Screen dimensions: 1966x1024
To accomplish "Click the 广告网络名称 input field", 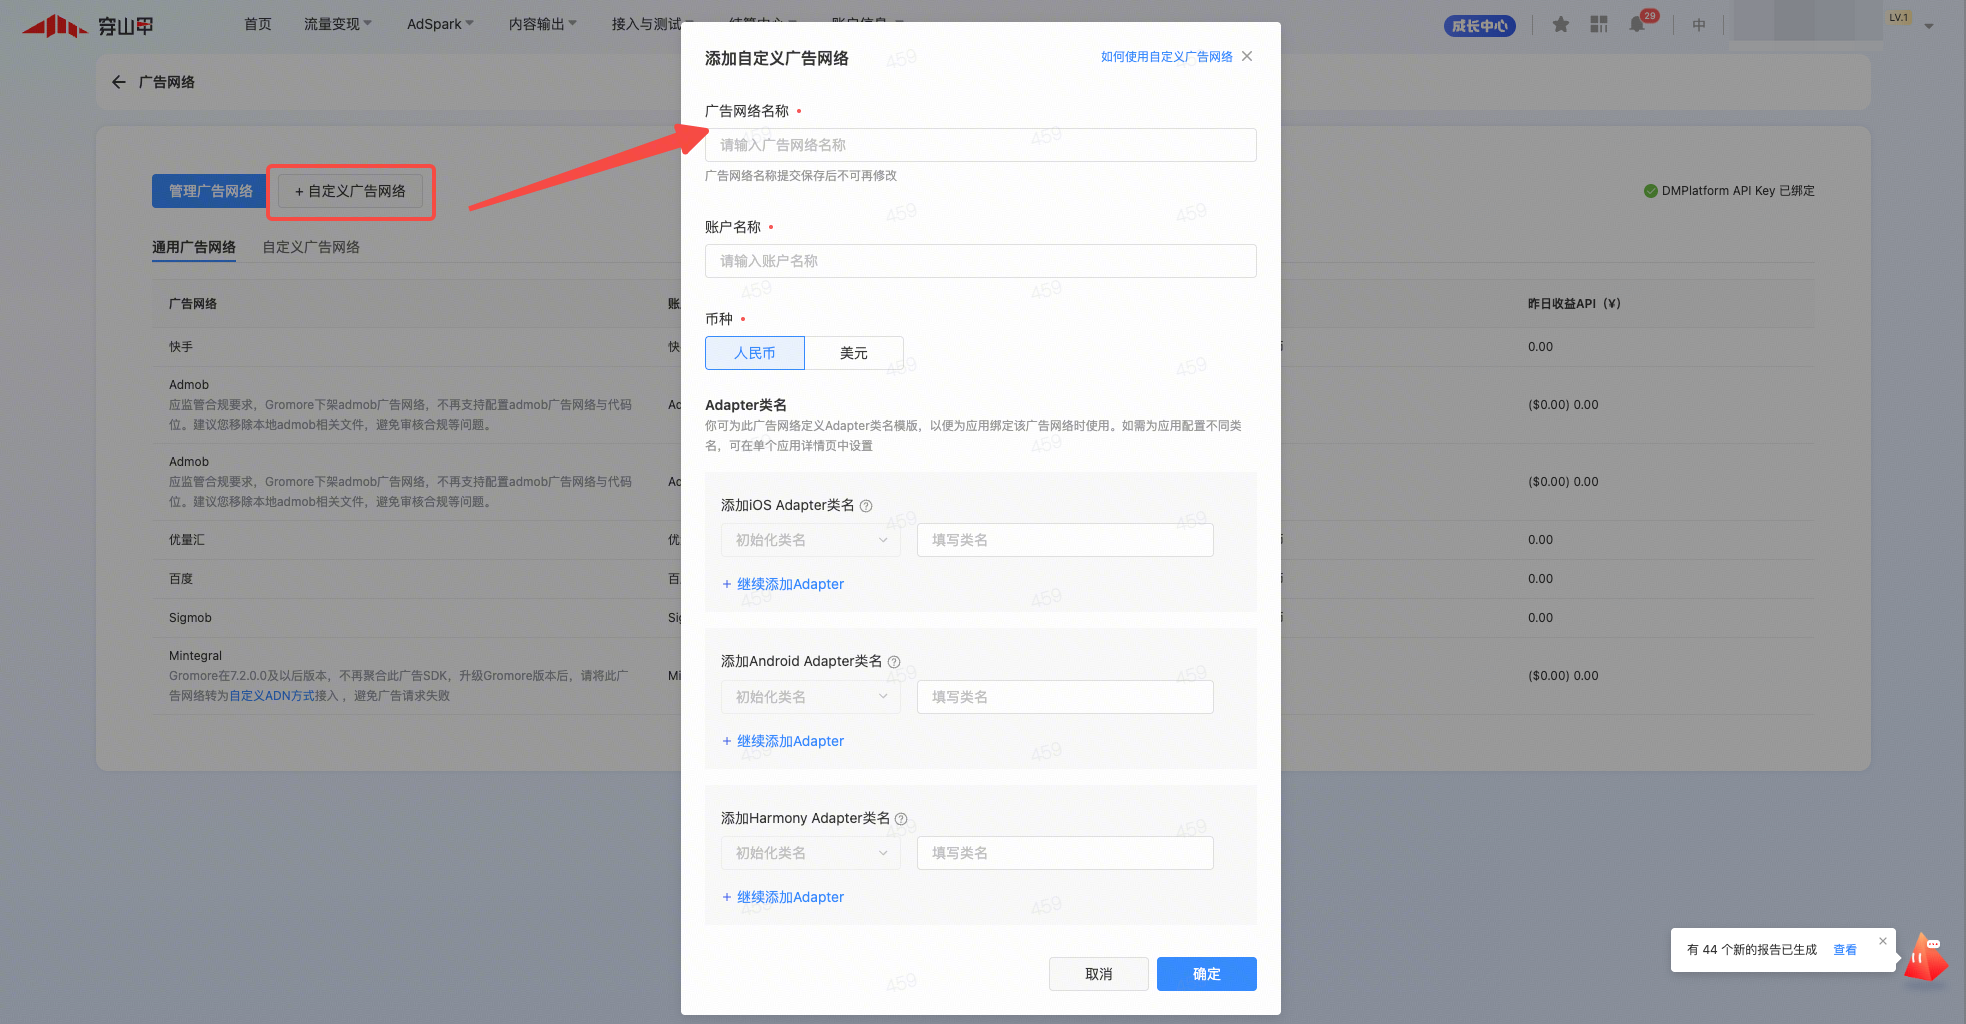I will pyautogui.click(x=980, y=145).
